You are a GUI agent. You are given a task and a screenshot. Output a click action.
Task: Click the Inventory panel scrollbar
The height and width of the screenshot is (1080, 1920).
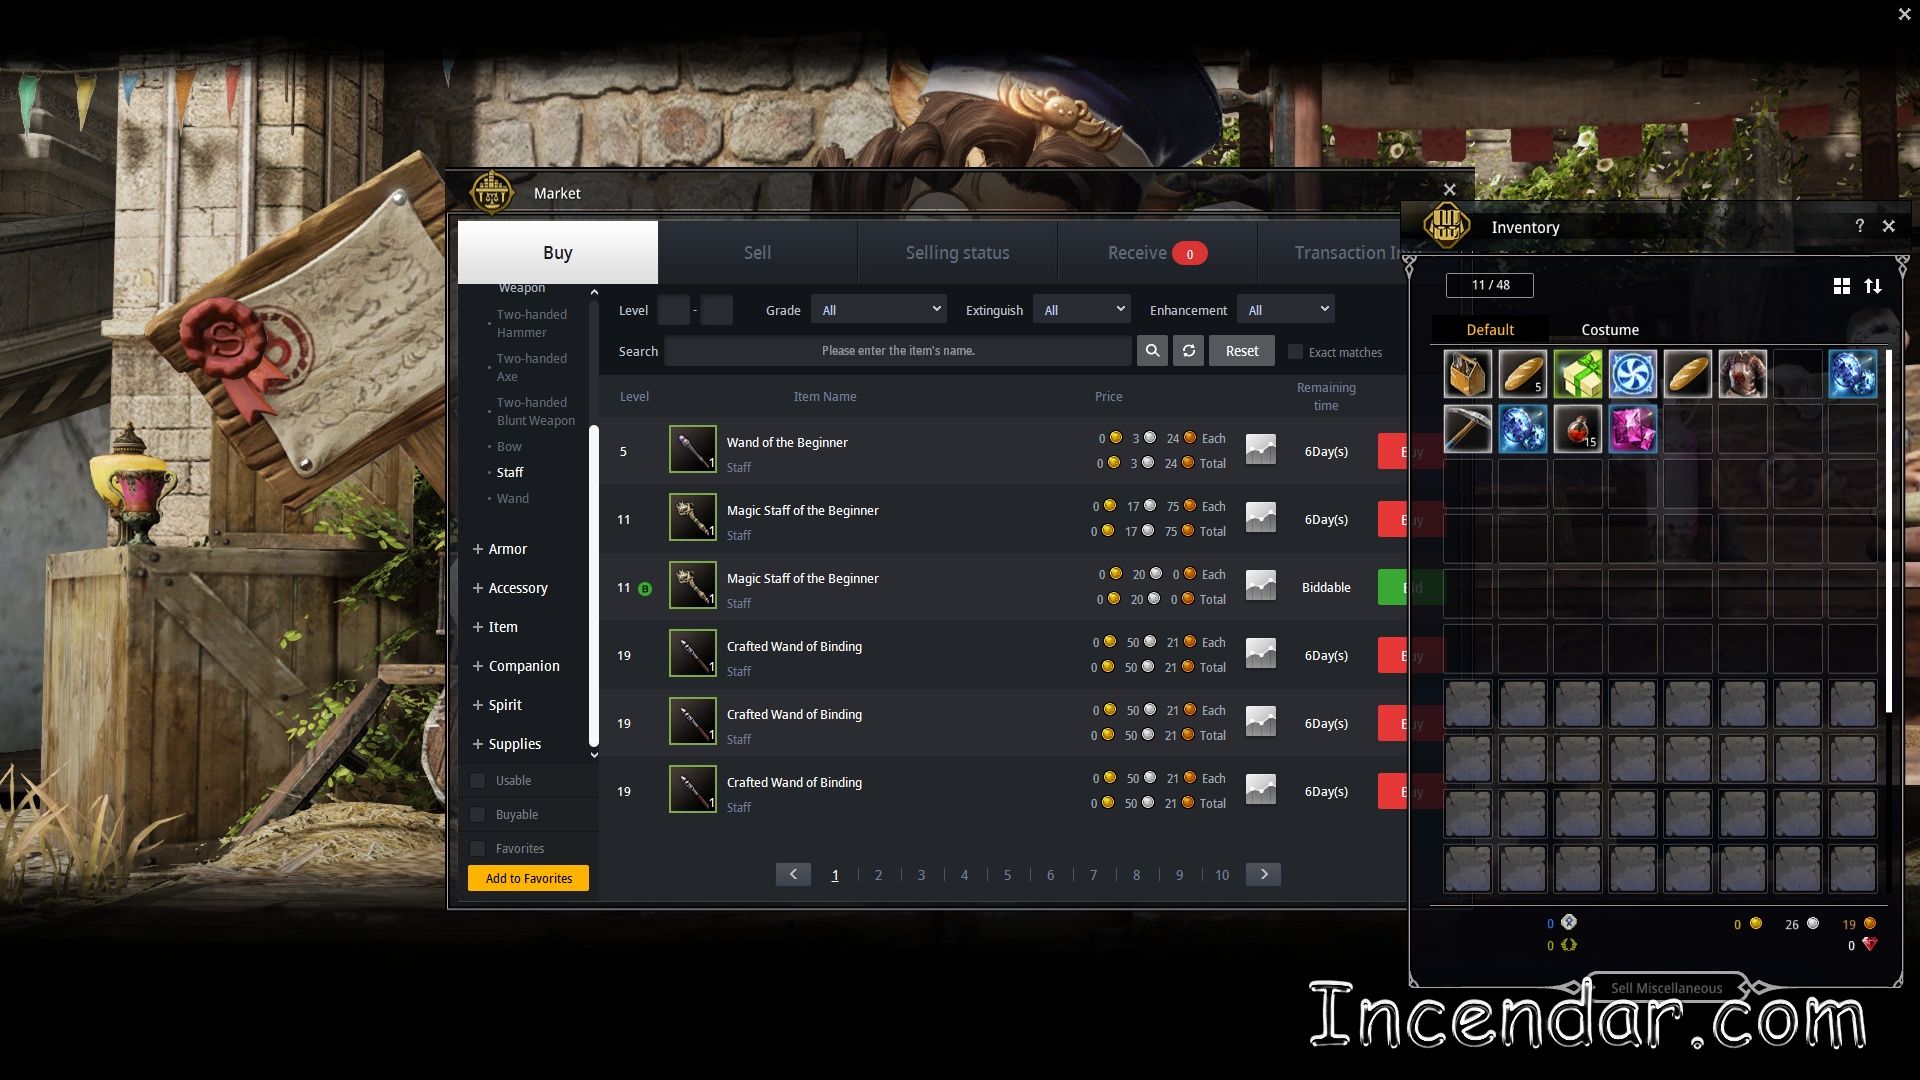(x=1889, y=530)
